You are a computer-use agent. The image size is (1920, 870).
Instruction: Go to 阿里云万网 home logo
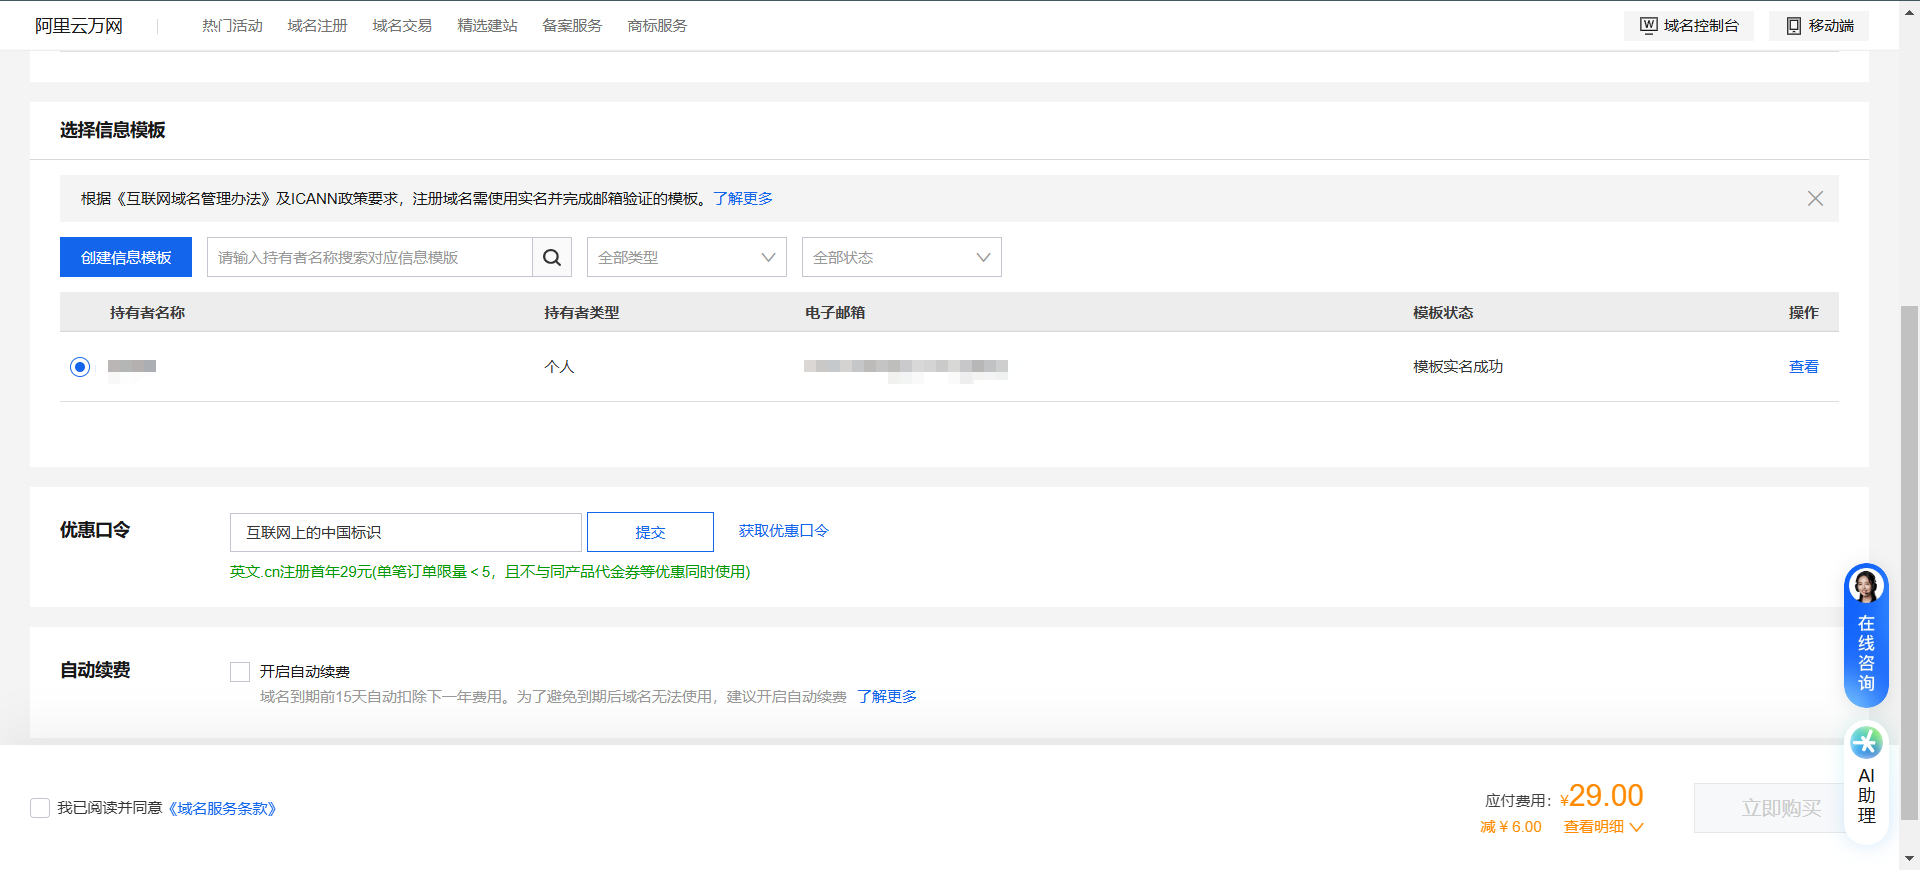point(79,26)
